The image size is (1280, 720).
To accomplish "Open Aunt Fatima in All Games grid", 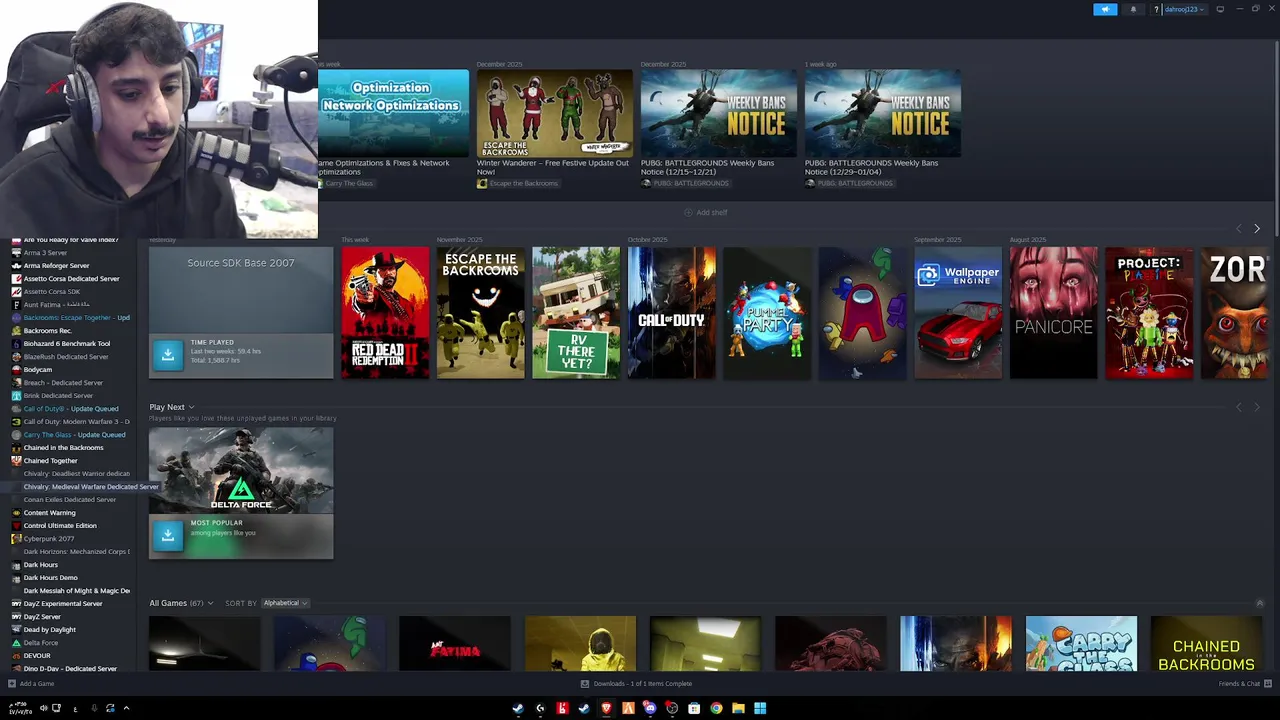I will click(455, 644).
